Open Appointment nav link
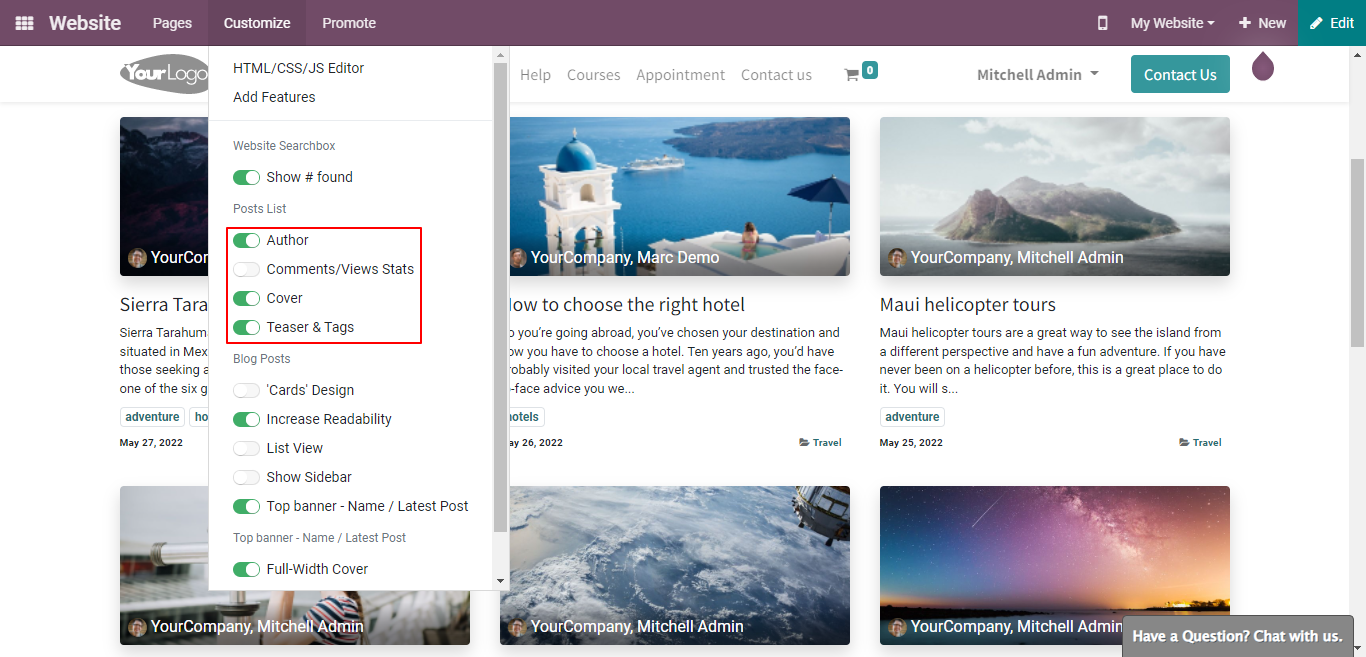The height and width of the screenshot is (657, 1366). [680, 75]
